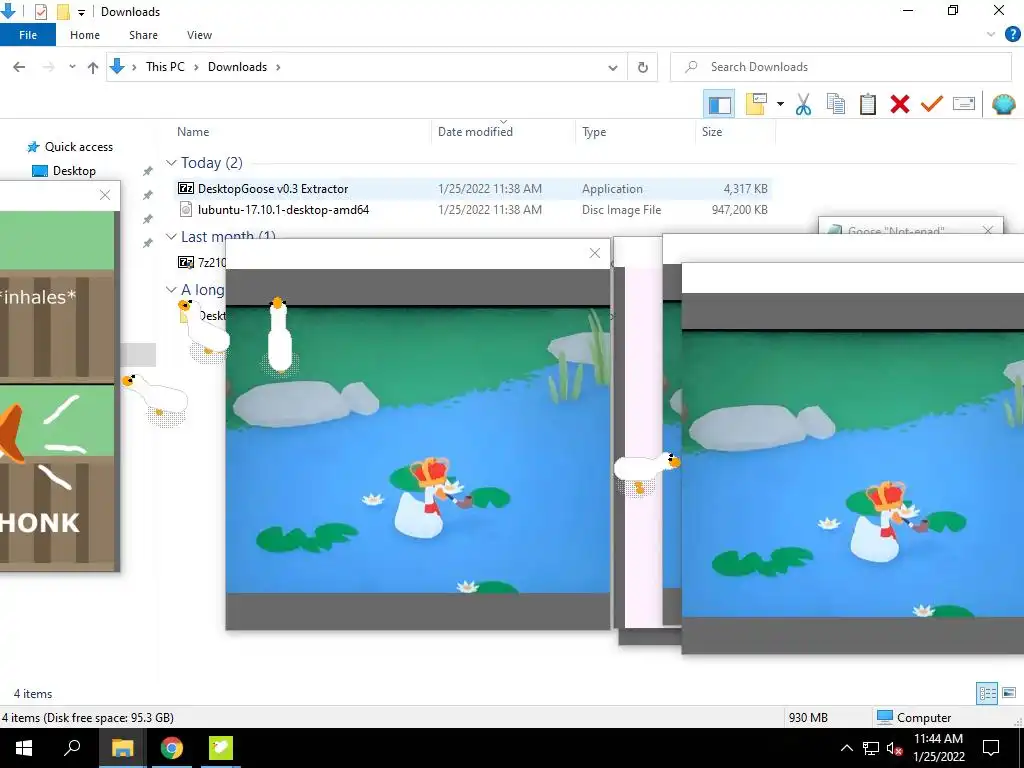Switch to the View ribbon tab

pos(199,35)
